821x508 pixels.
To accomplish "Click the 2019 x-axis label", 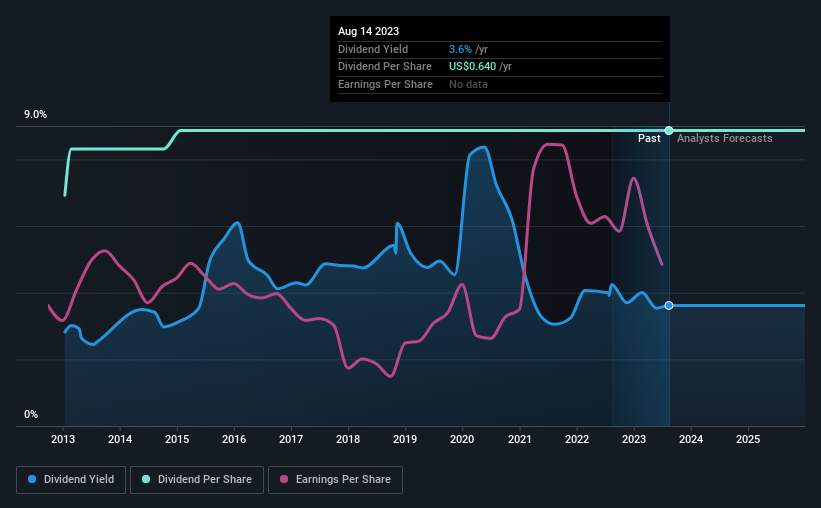I will point(405,439).
